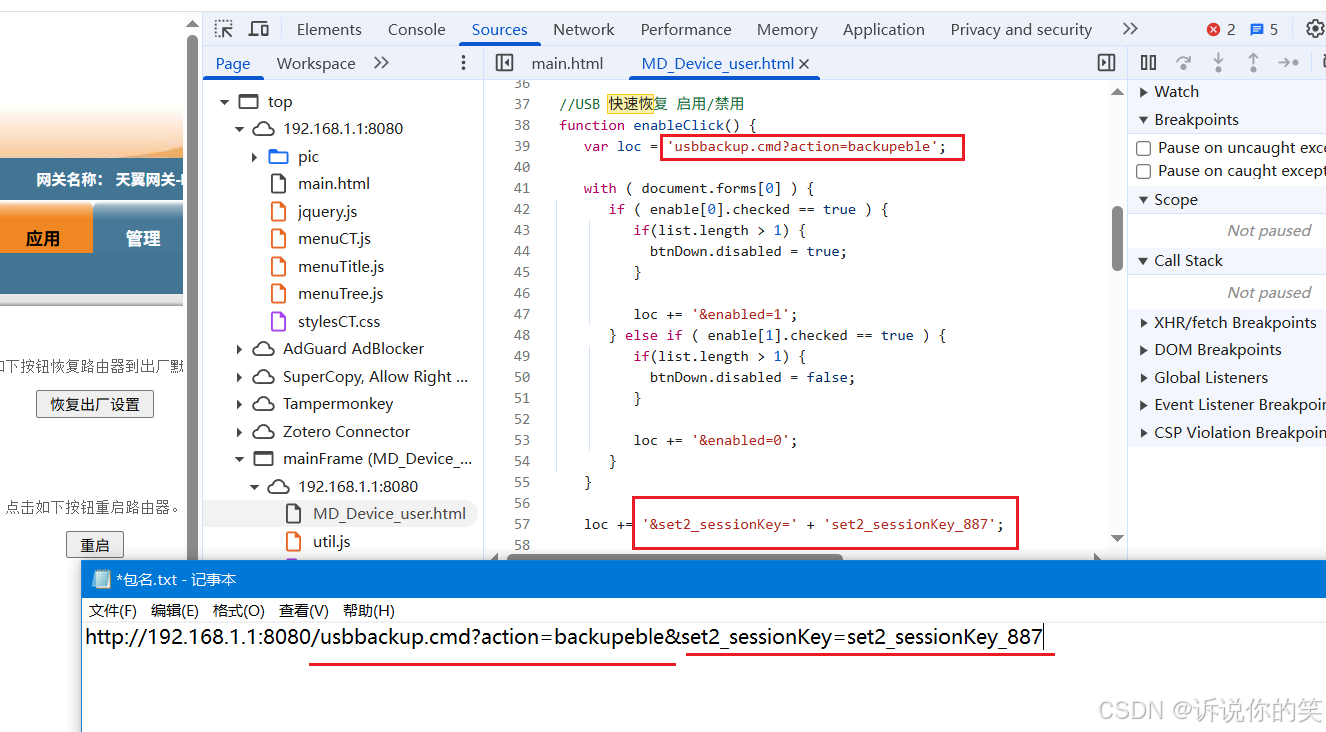The height and width of the screenshot is (732, 1326).
Task: Pause script execution button
Action: 1148,63
